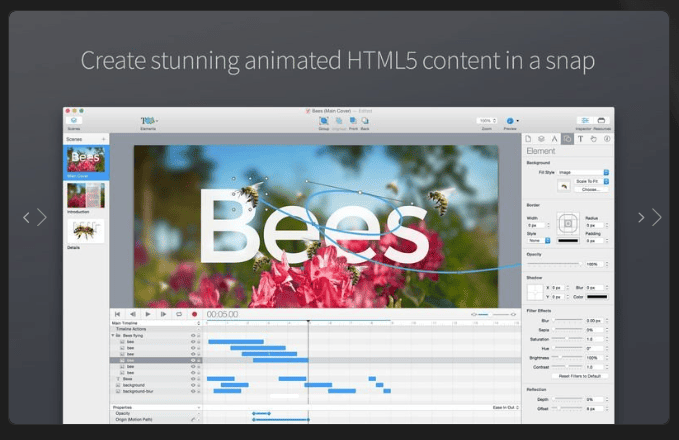Image resolution: width=679 pixels, height=440 pixels.
Task: Click the Brightness filter slider
Action: pyautogui.click(x=568, y=357)
